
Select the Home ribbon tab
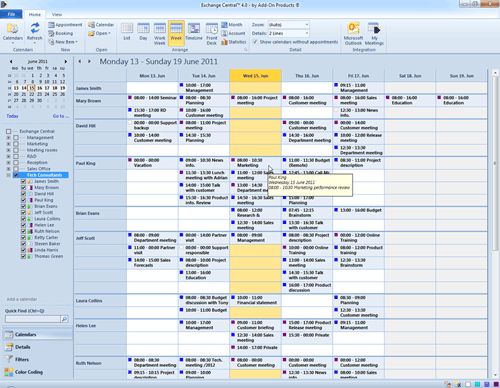coord(35,14)
